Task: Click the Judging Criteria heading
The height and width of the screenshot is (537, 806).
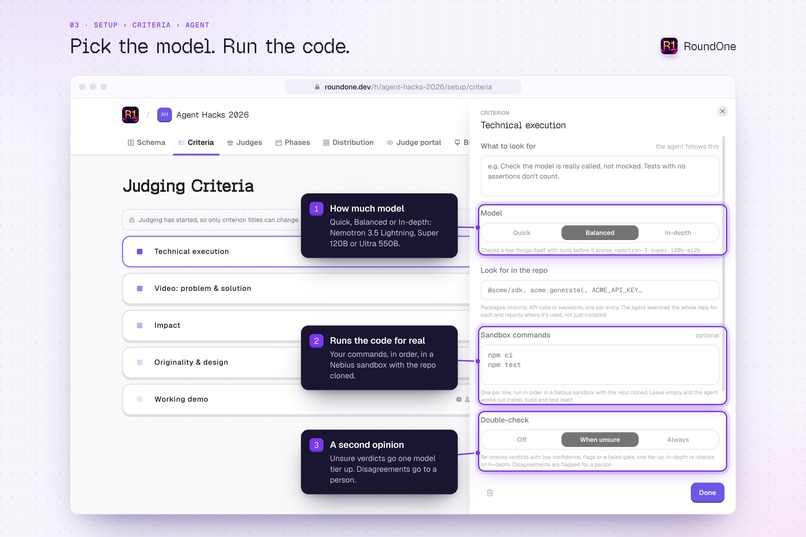Action: pos(188,186)
